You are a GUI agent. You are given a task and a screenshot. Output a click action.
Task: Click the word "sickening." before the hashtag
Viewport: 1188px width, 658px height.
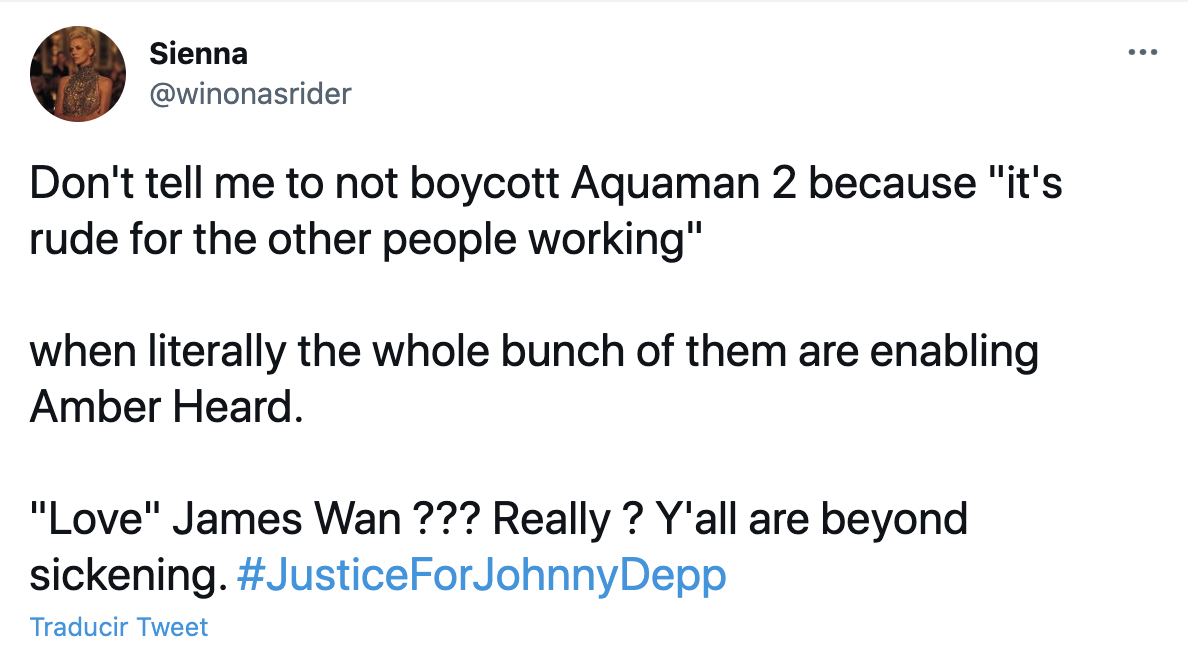click(123, 575)
